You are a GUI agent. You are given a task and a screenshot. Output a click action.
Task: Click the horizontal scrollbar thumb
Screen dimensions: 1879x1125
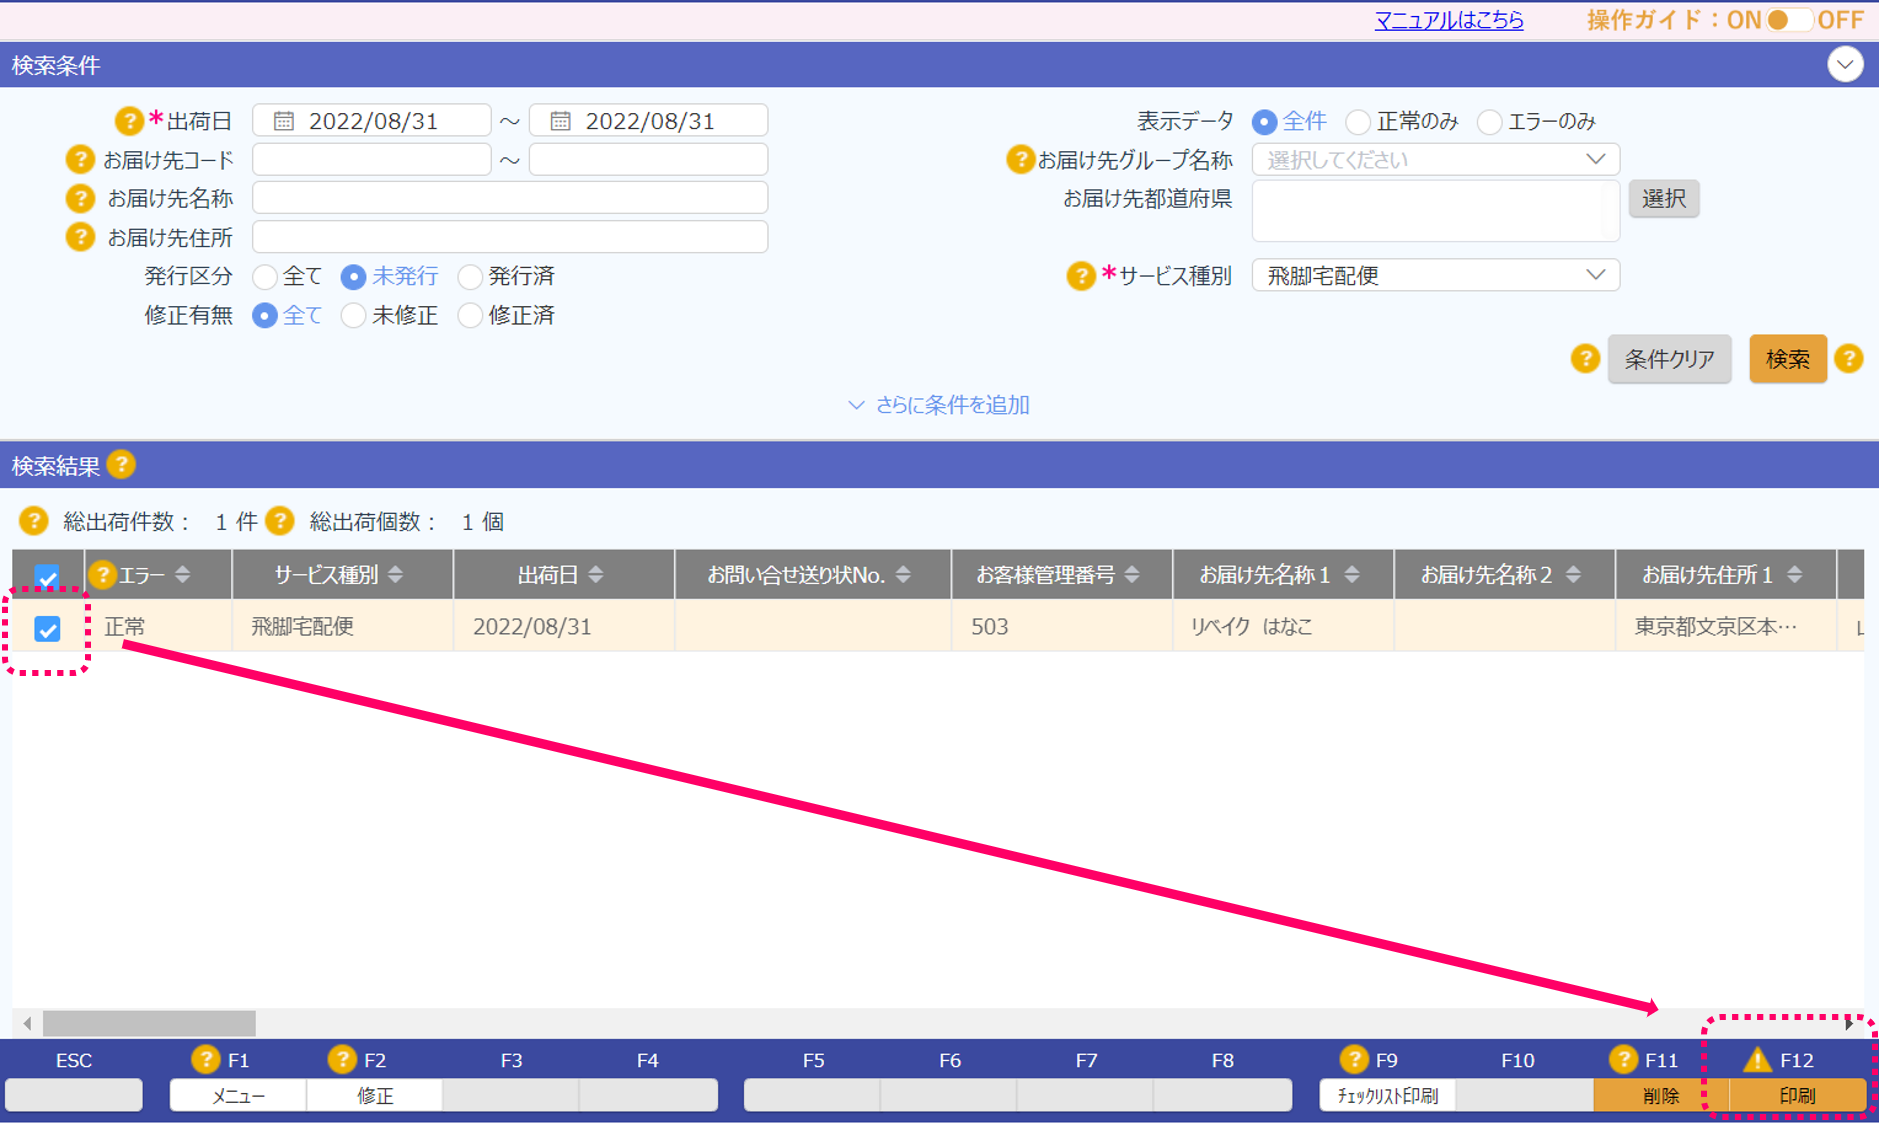point(149,1023)
